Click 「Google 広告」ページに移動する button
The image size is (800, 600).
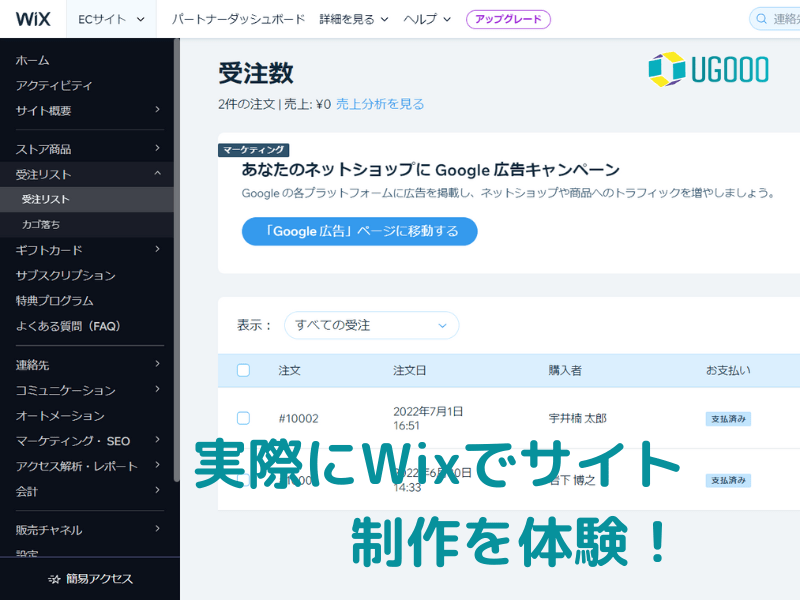[359, 231]
